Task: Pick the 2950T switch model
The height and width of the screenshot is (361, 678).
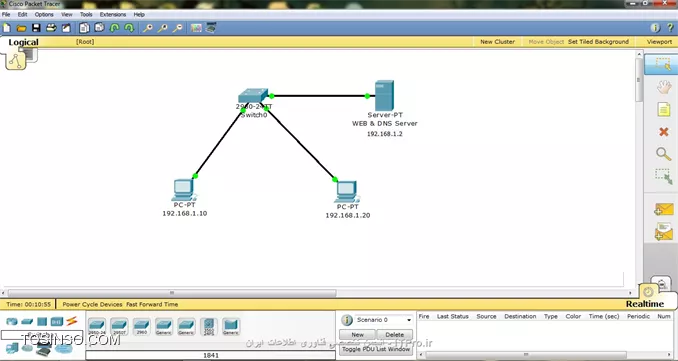Action: [119, 327]
